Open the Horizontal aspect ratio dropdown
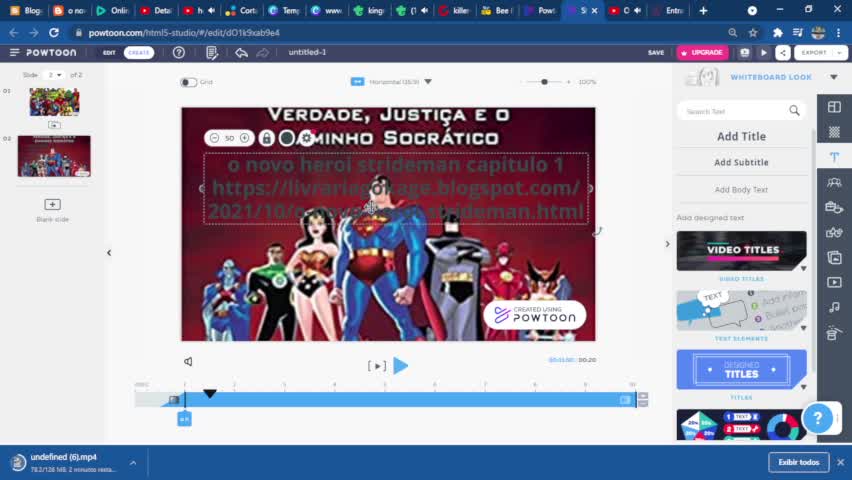The width and height of the screenshot is (852, 480). [428, 82]
